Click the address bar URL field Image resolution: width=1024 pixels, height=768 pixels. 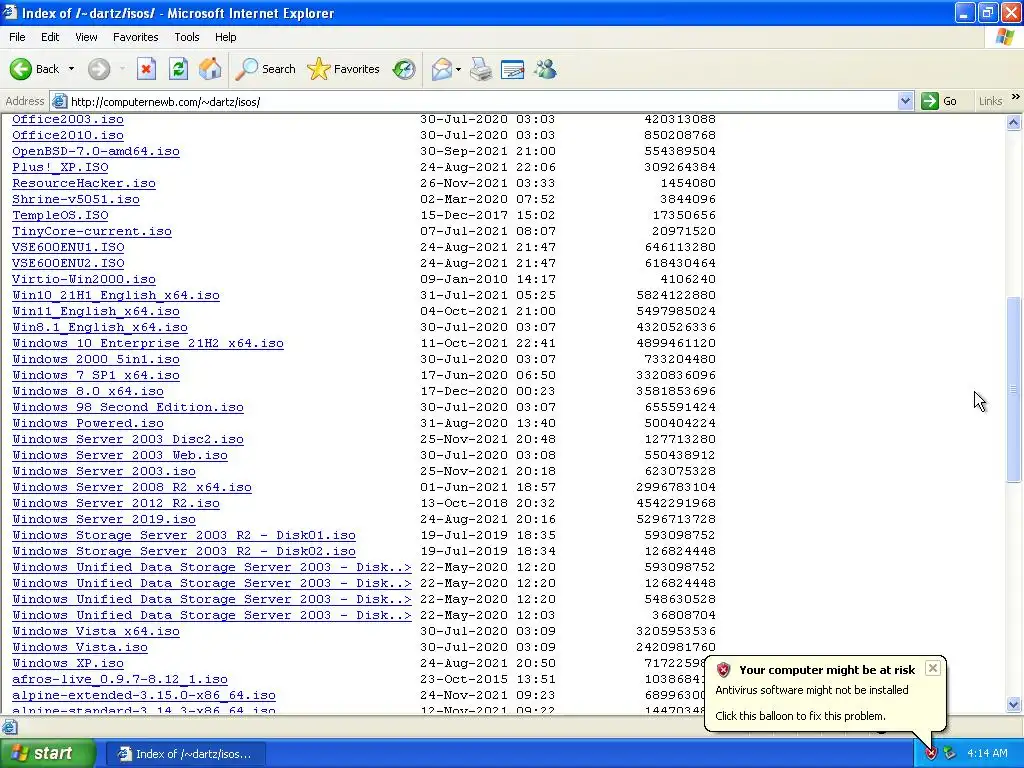482,101
